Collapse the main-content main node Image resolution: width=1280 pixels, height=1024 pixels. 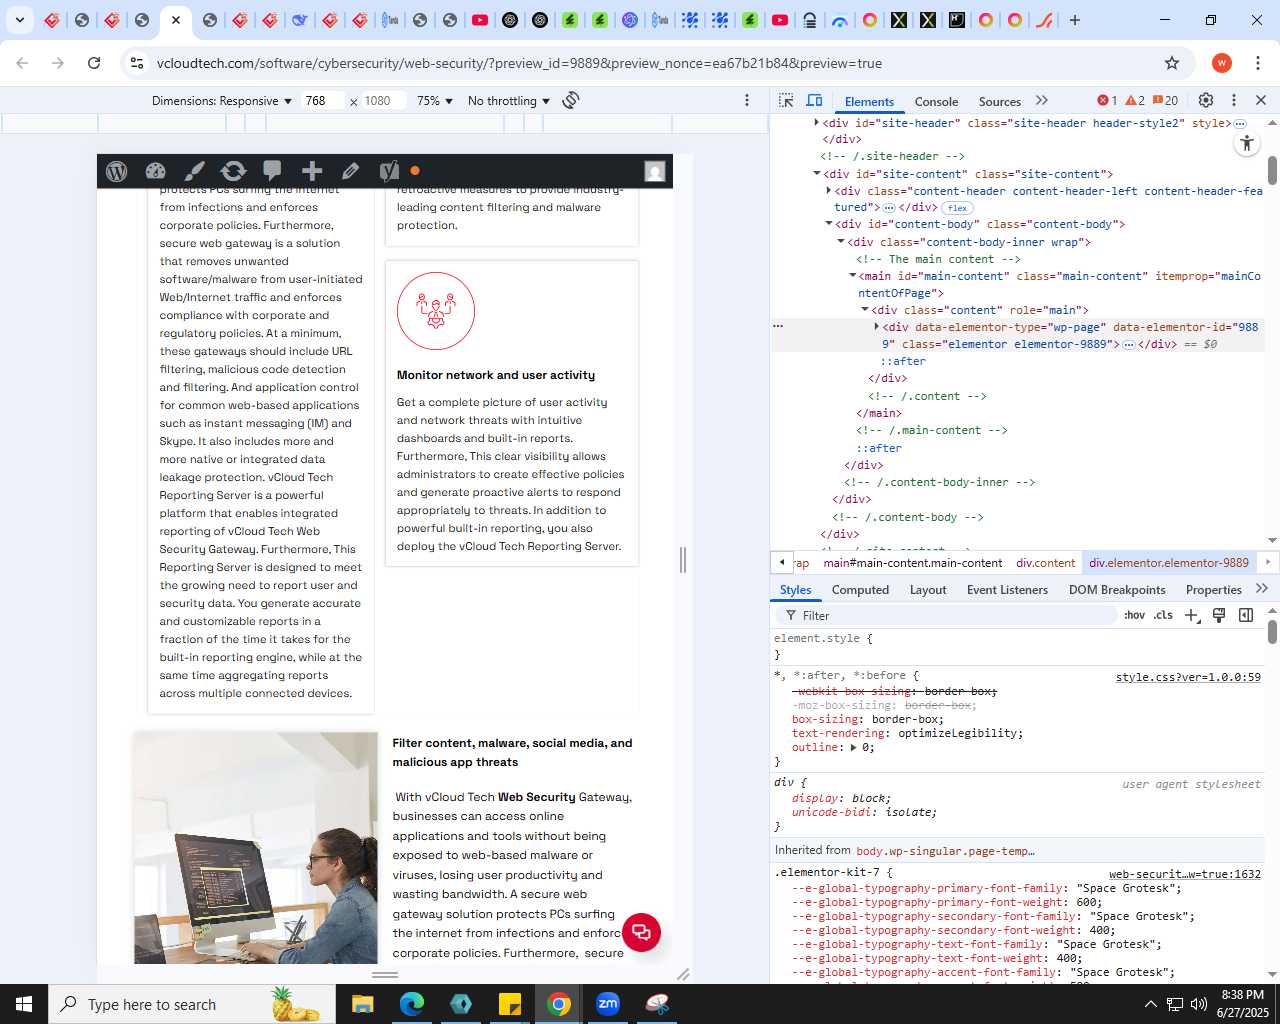(852, 275)
